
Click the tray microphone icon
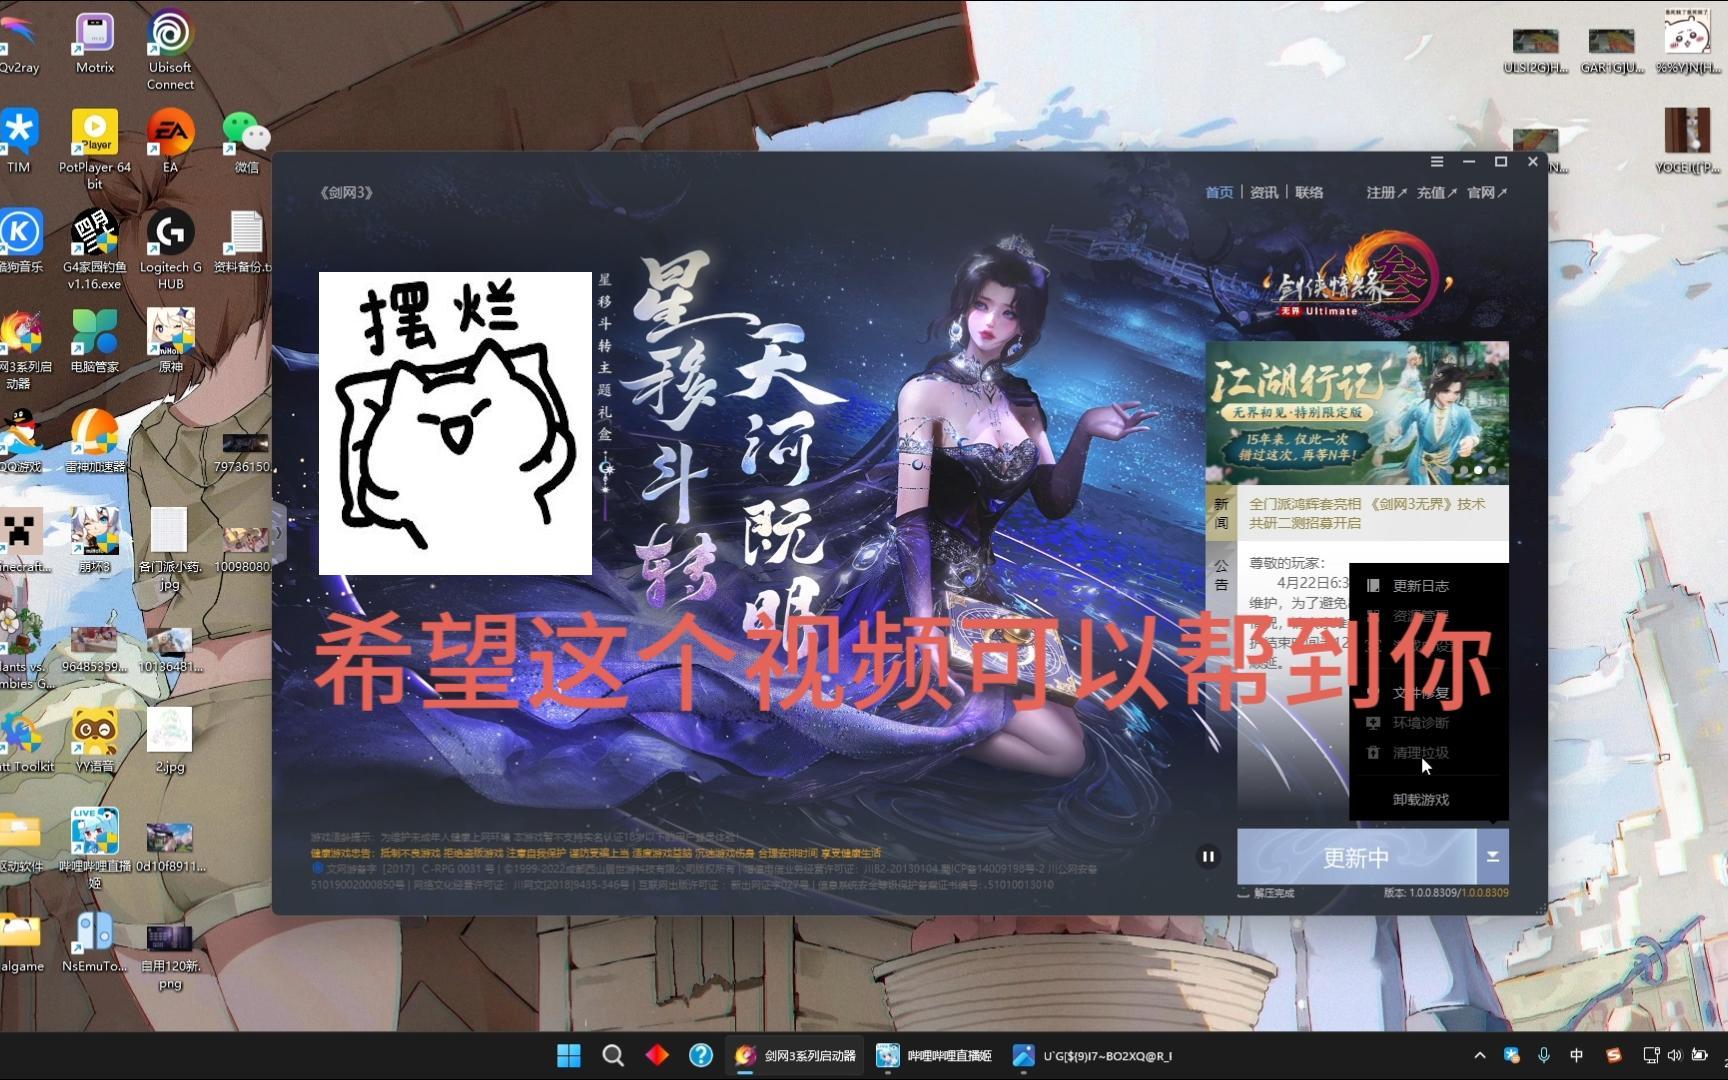[1544, 1055]
